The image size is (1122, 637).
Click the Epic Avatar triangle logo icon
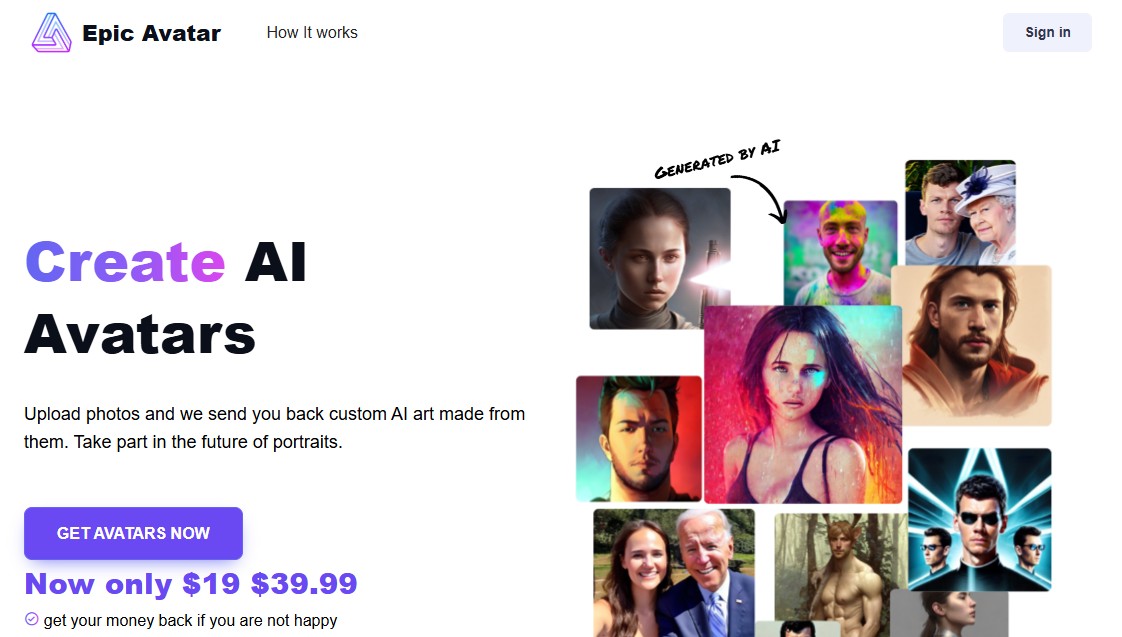[52, 32]
